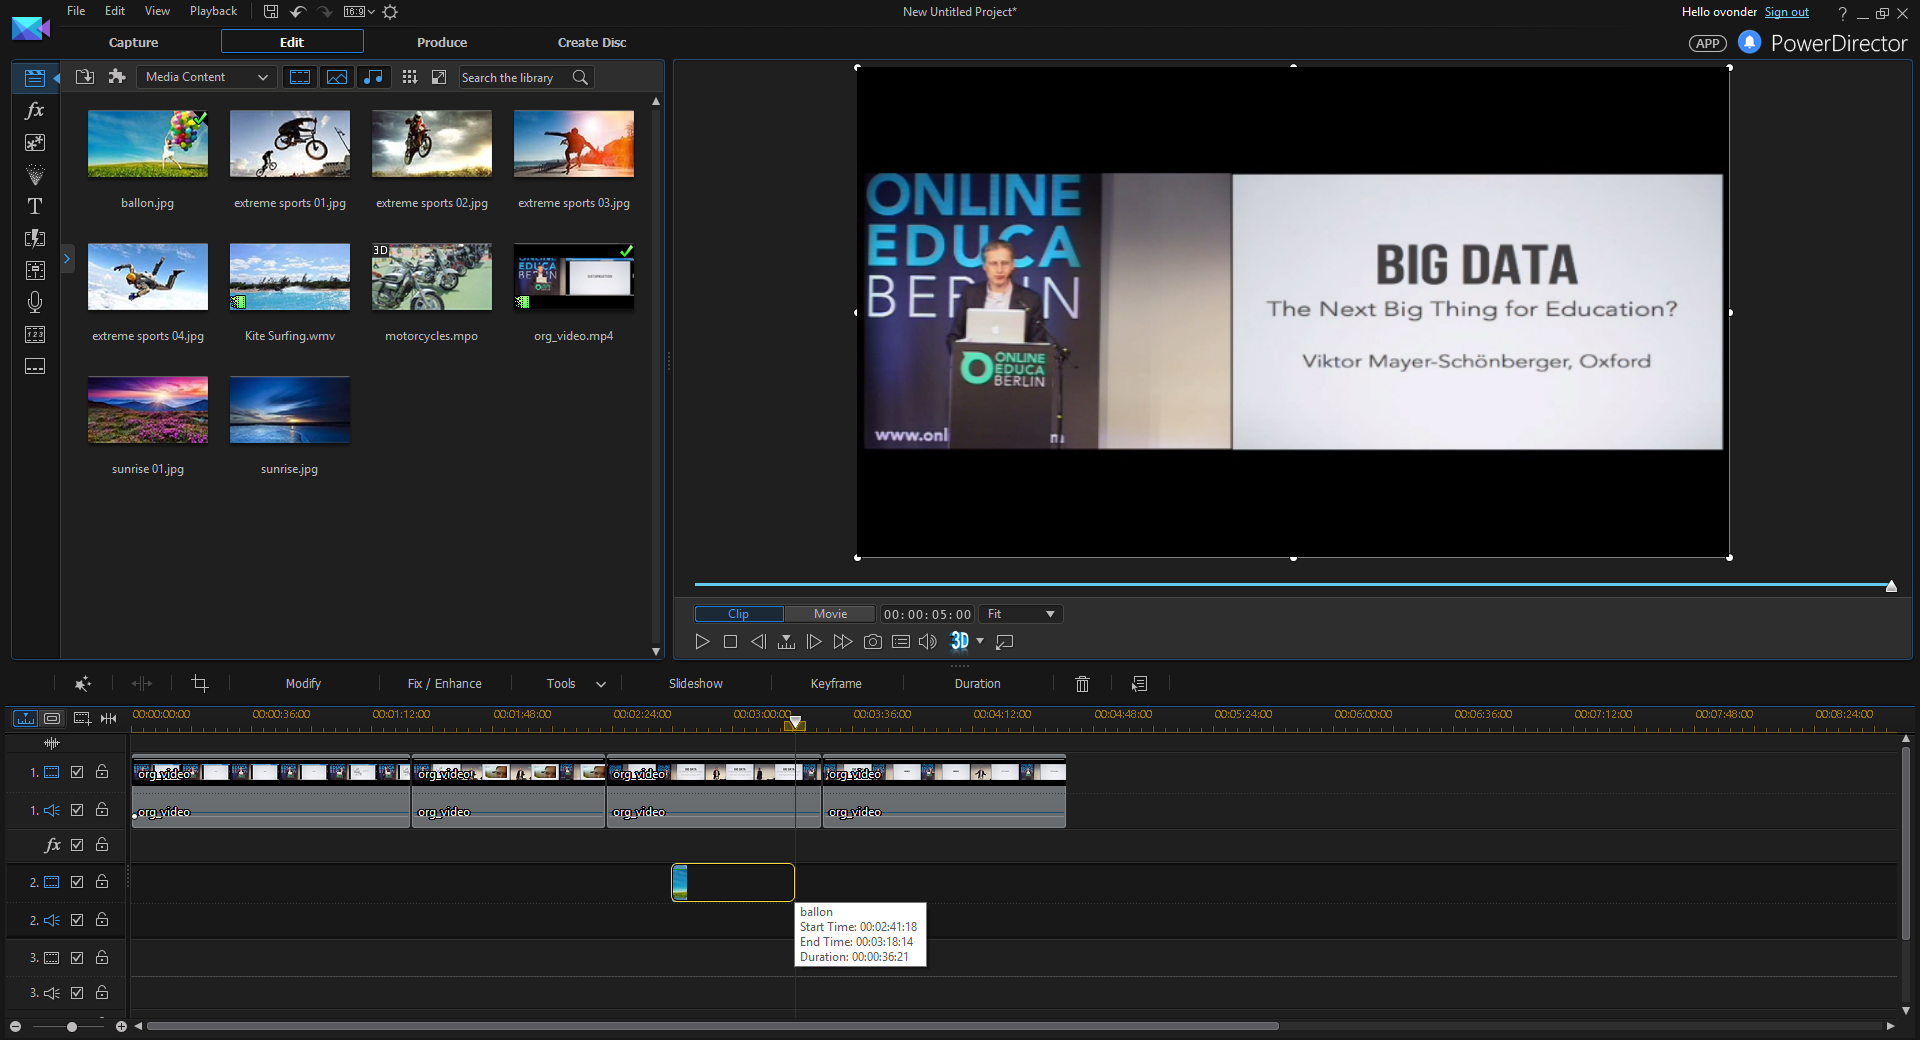Delete the selected clip with trash icon
1920x1040 pixels.
tap(1082, 684)
